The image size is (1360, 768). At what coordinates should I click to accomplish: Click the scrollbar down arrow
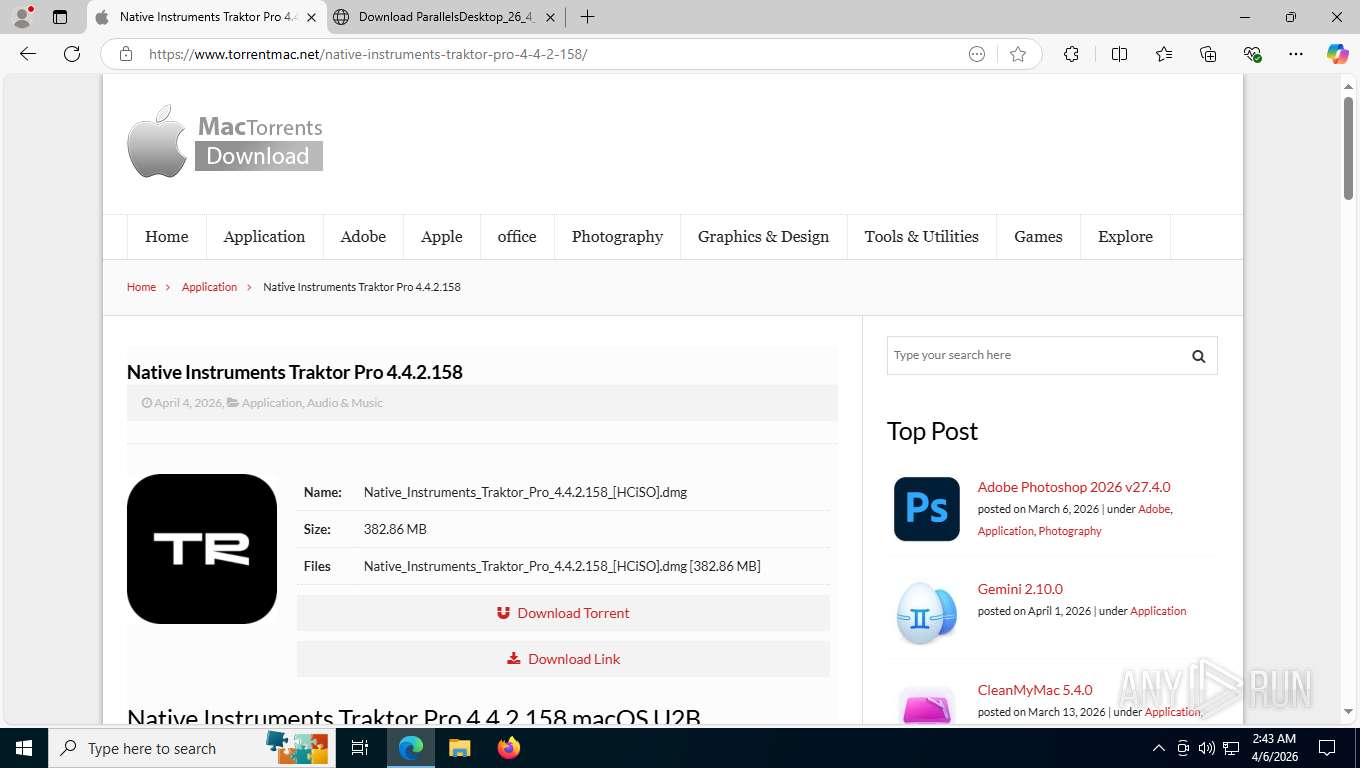pyautogui.click(x=1348, y=712)
